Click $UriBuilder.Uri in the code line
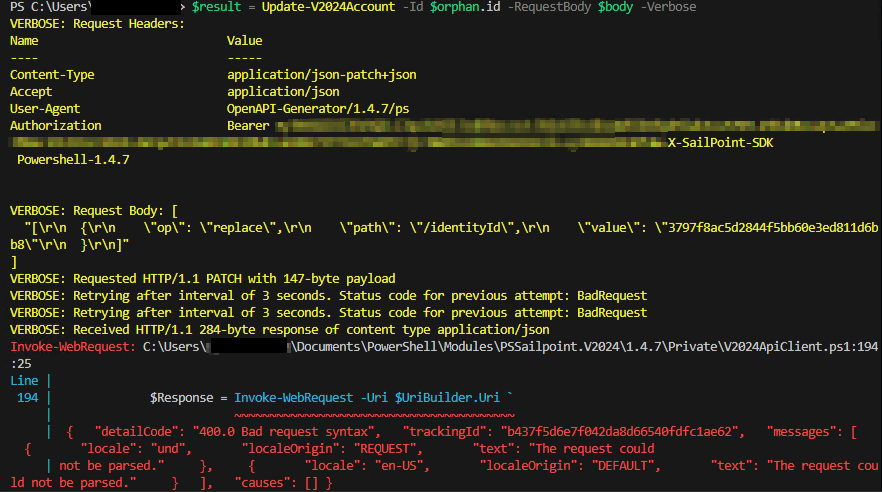The image size is (882, 492). tap(447, 398)
